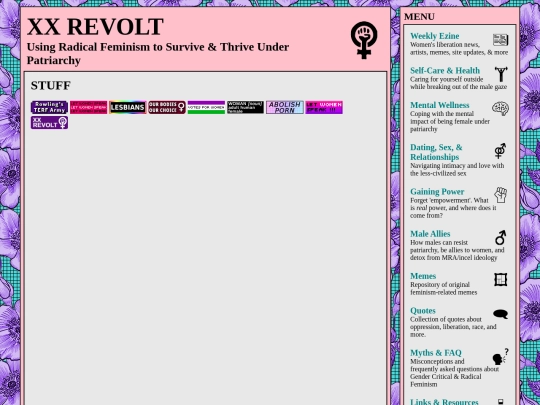Click the Votes For Women striped badge

(206, 107)
